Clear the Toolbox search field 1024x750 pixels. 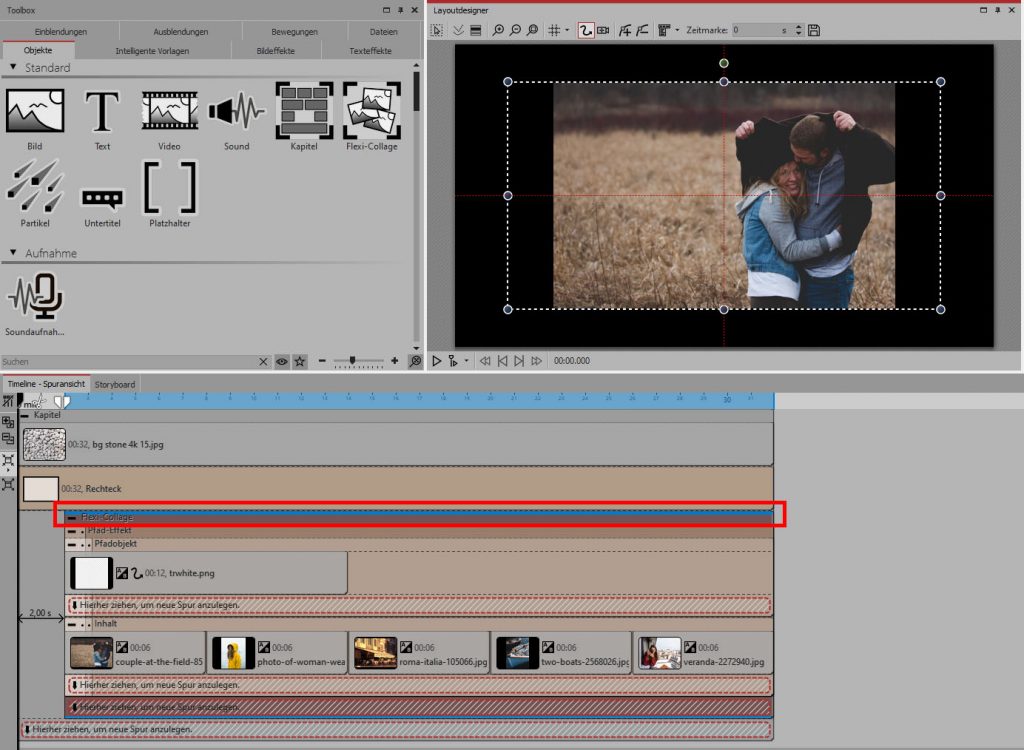[x=264, y=361]
